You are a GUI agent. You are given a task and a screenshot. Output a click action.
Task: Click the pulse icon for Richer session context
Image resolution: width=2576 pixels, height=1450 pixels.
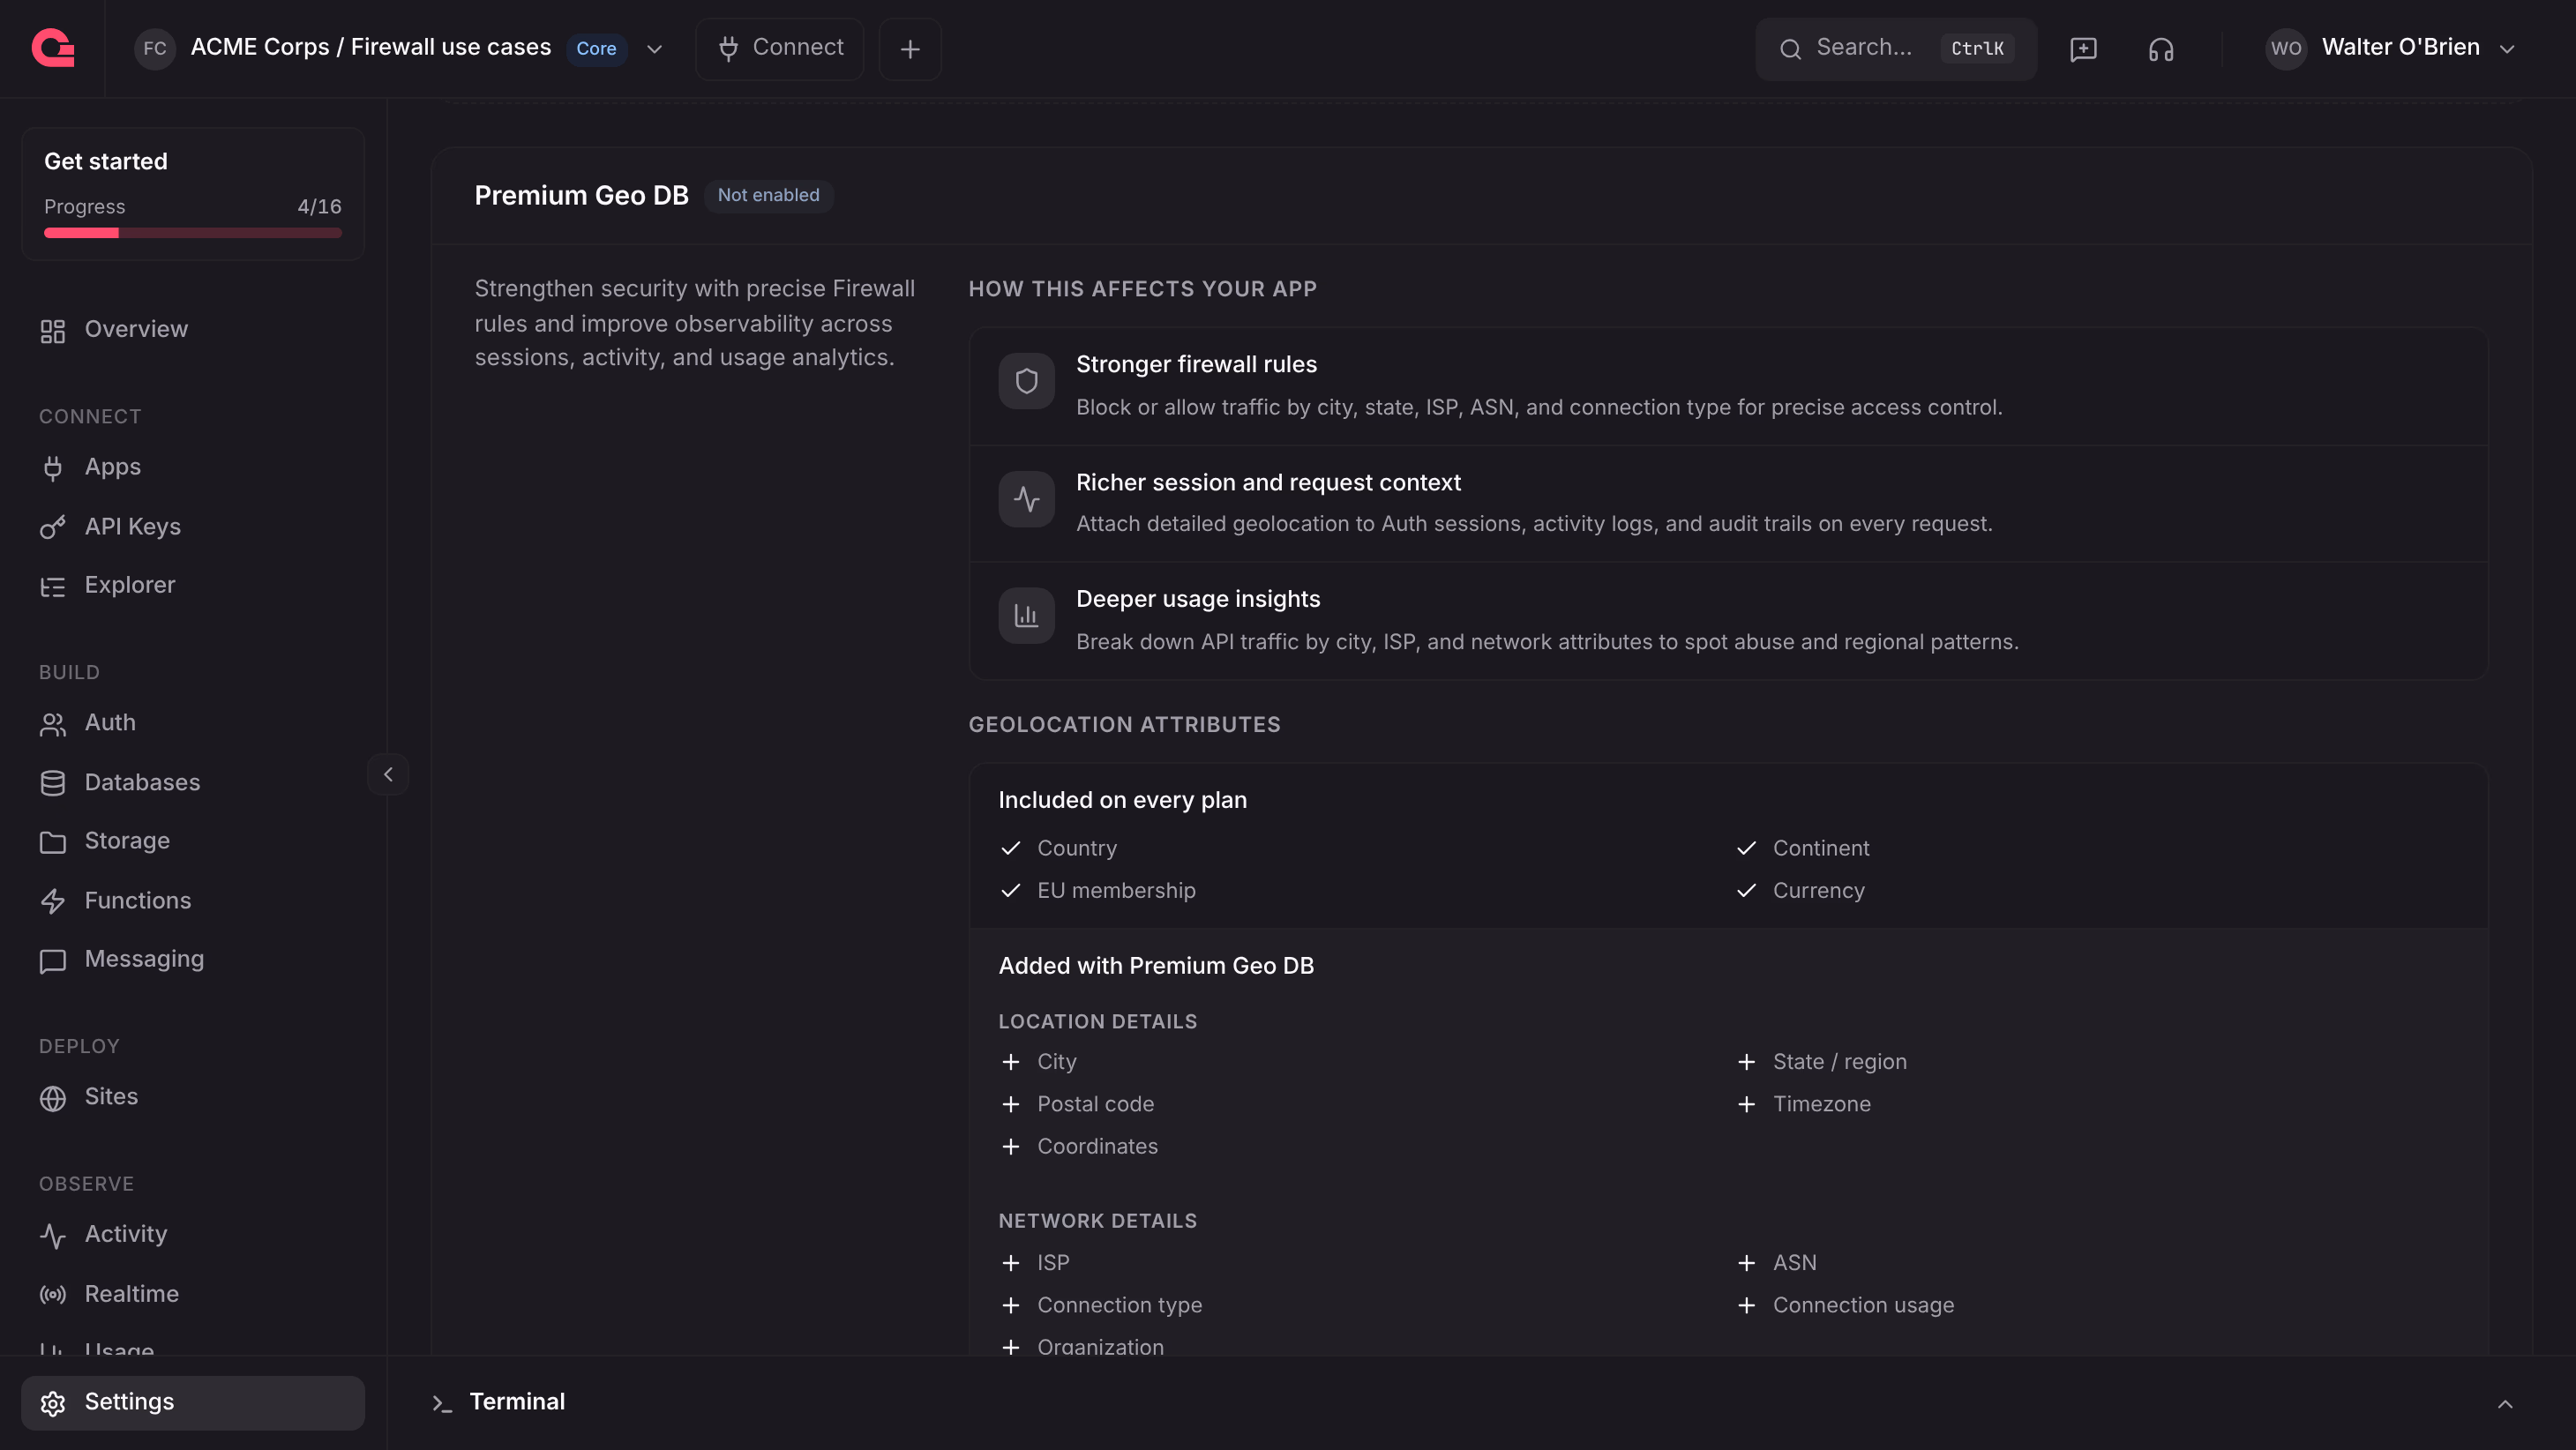tap(1026, 499)
